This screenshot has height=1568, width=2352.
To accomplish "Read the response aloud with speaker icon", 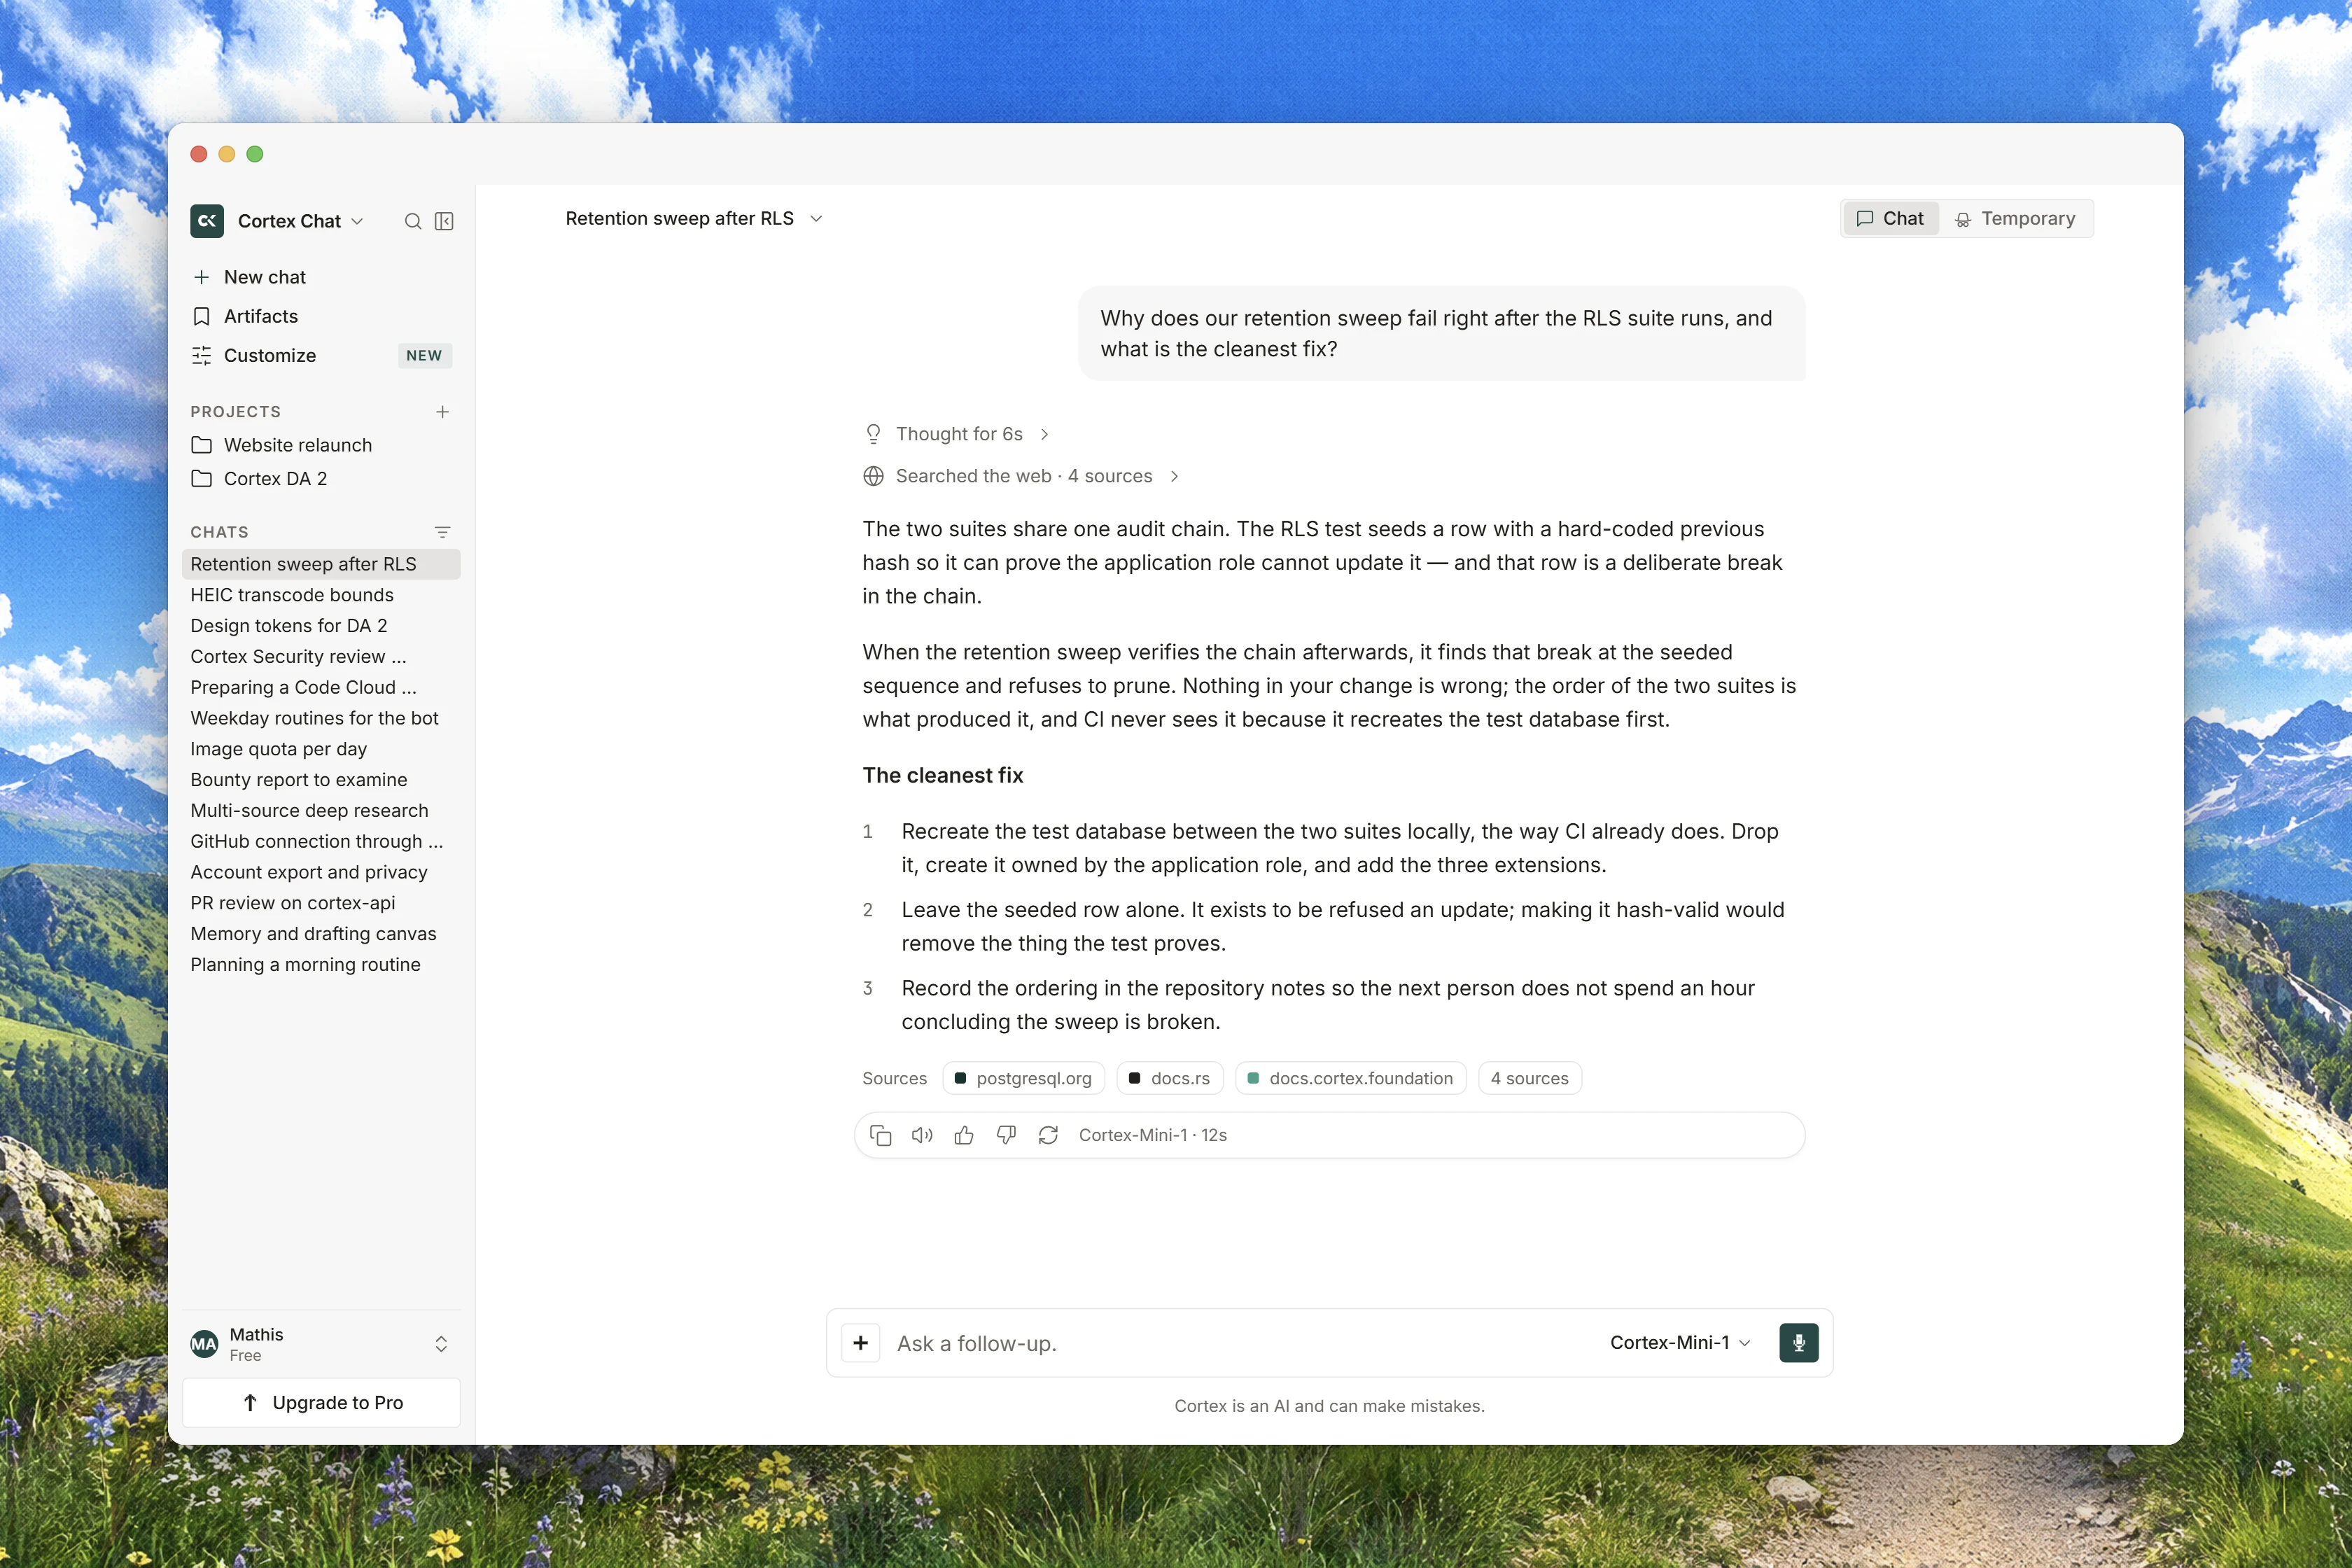I will [922, 1135].
